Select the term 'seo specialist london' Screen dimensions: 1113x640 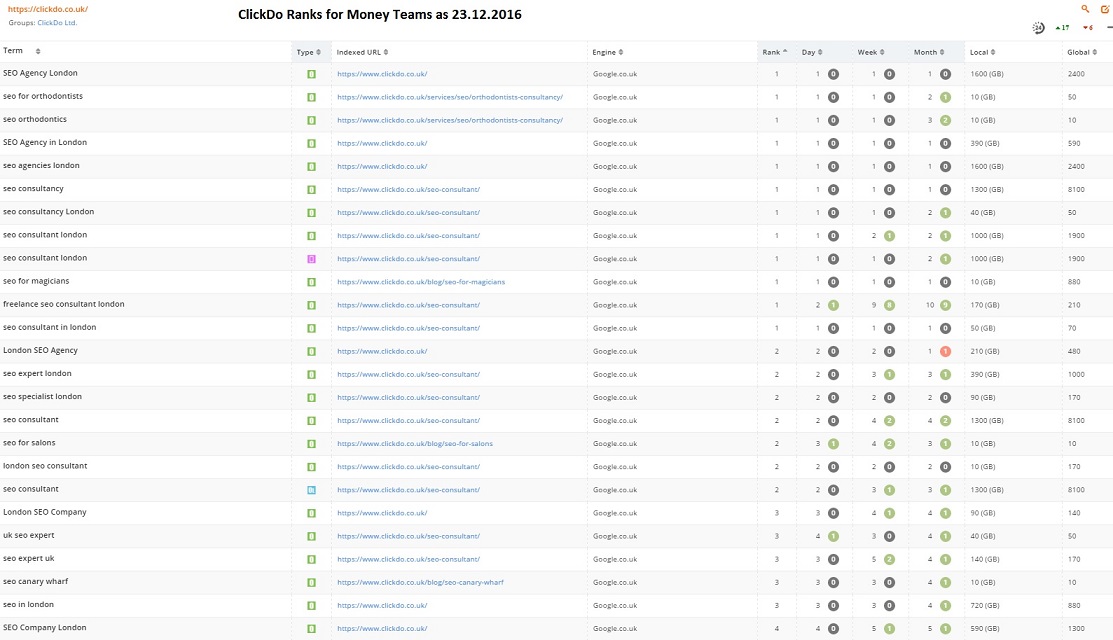click(x=42, y=397)
